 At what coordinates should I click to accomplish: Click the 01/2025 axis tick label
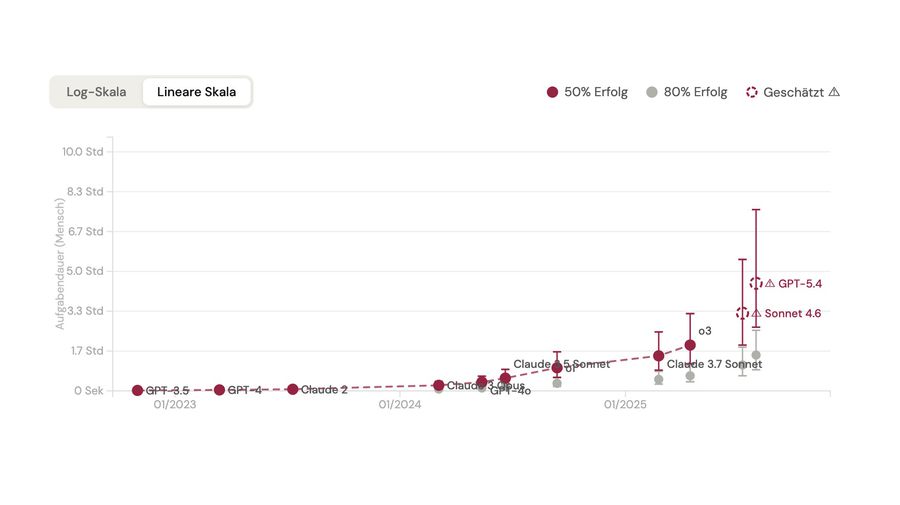click(x=625, y=404)
